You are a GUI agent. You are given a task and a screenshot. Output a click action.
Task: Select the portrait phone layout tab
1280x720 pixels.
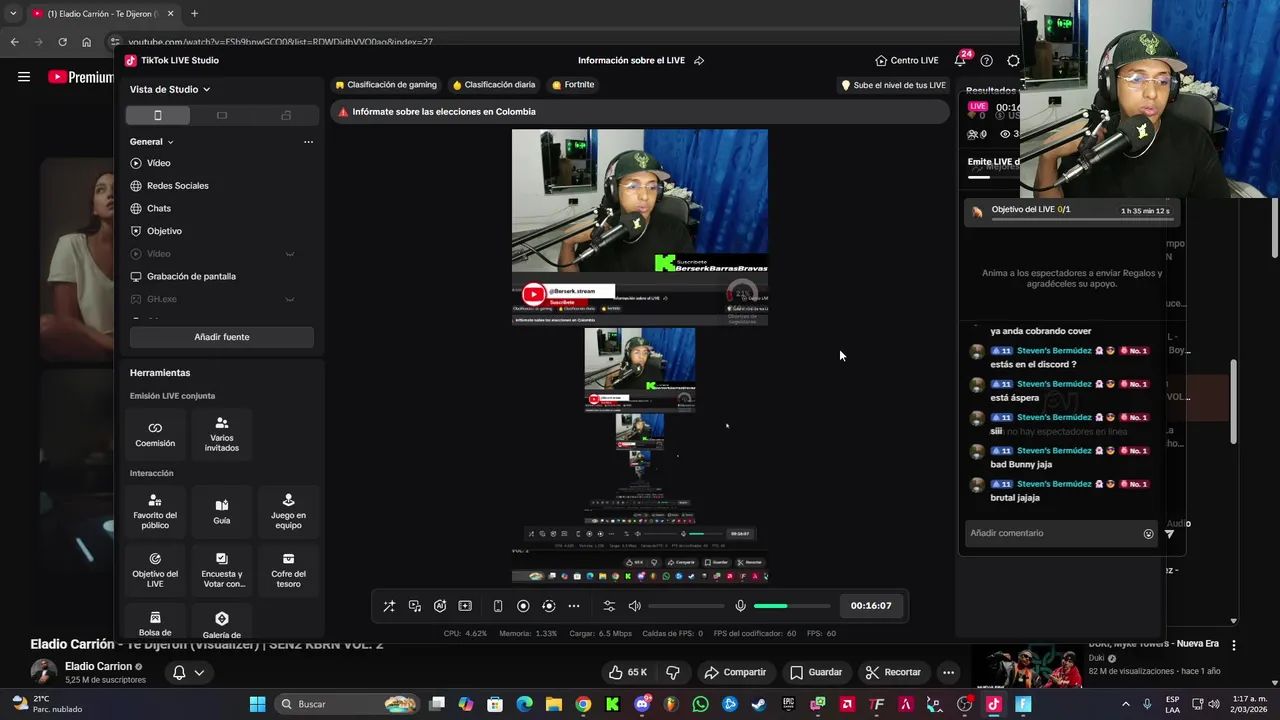[x=158, y=115]
